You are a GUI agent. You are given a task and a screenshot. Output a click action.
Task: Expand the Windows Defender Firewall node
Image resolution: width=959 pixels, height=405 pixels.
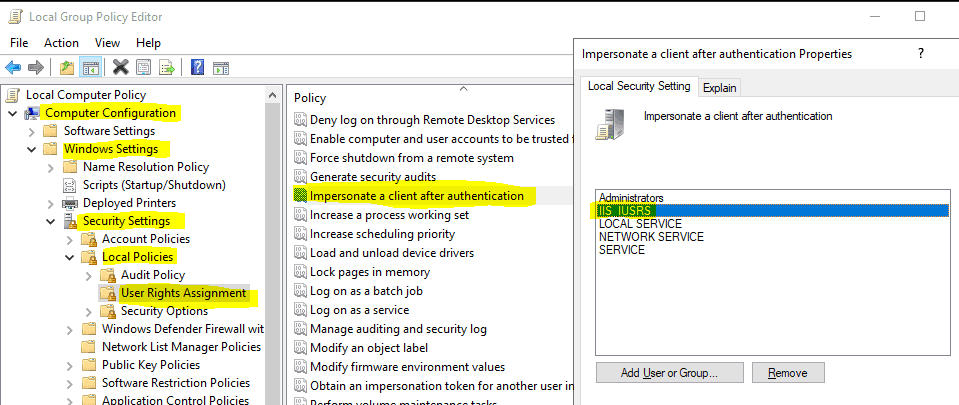(70, 330)
